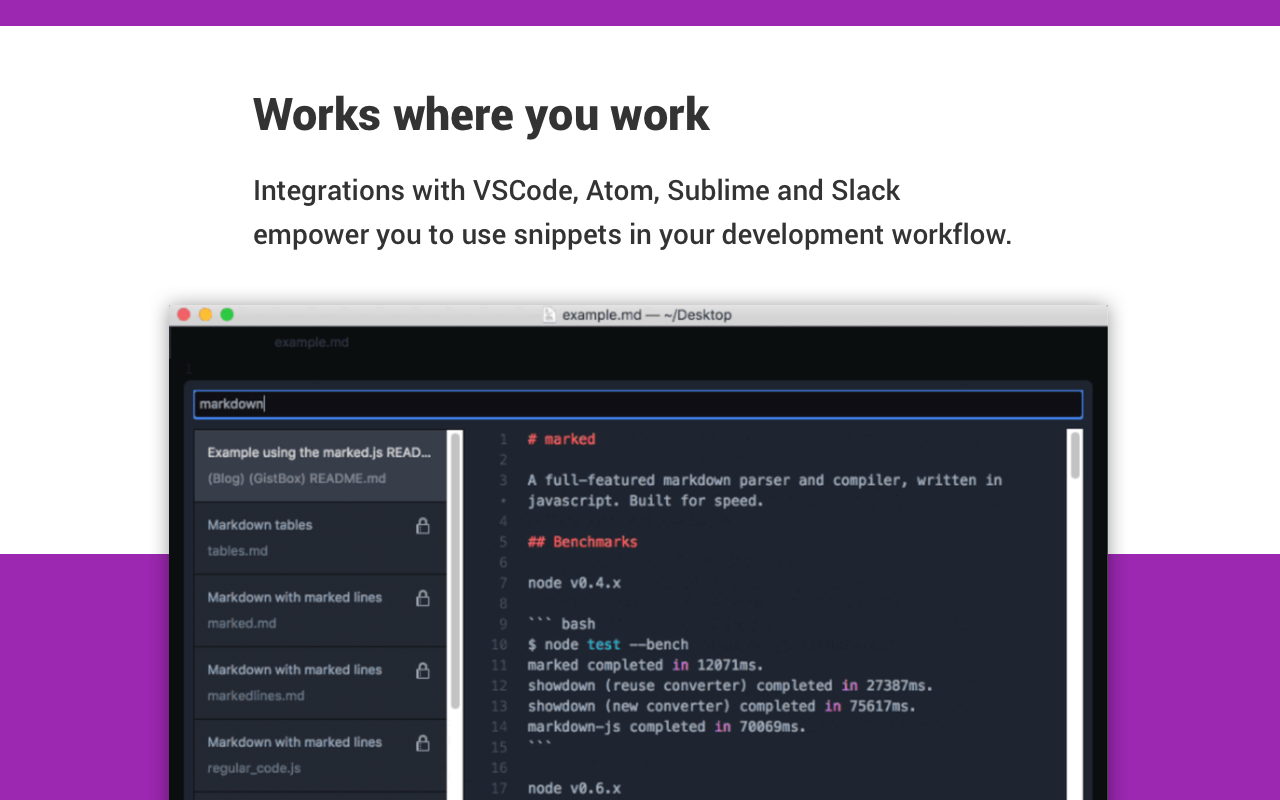
Task: Click the "# marked" heading on line 1
Action: coord(561,439)
